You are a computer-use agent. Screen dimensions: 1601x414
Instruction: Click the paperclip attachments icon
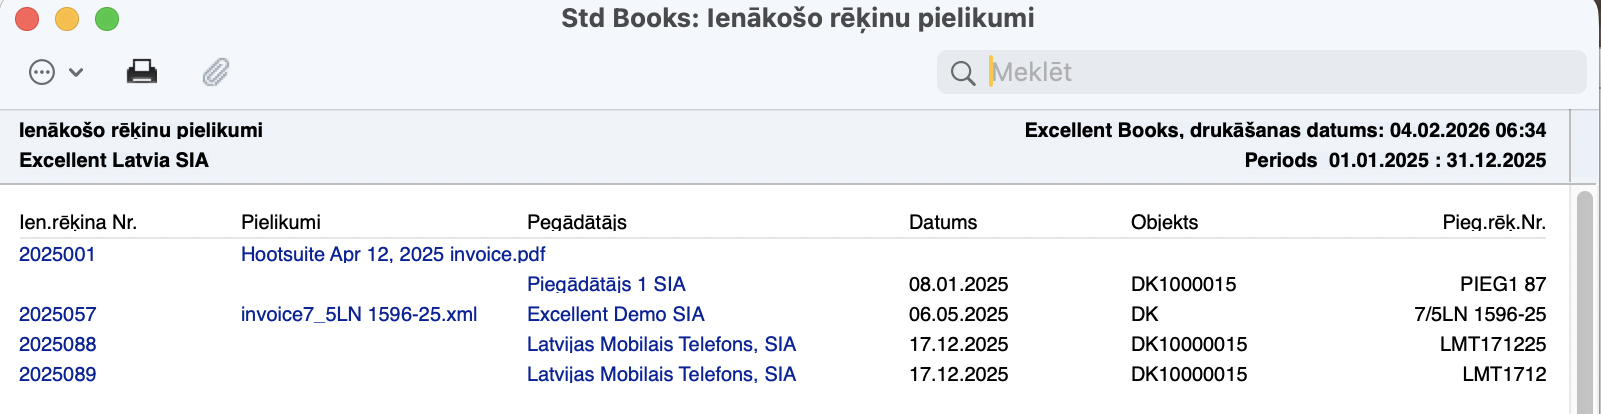(216, 72)
